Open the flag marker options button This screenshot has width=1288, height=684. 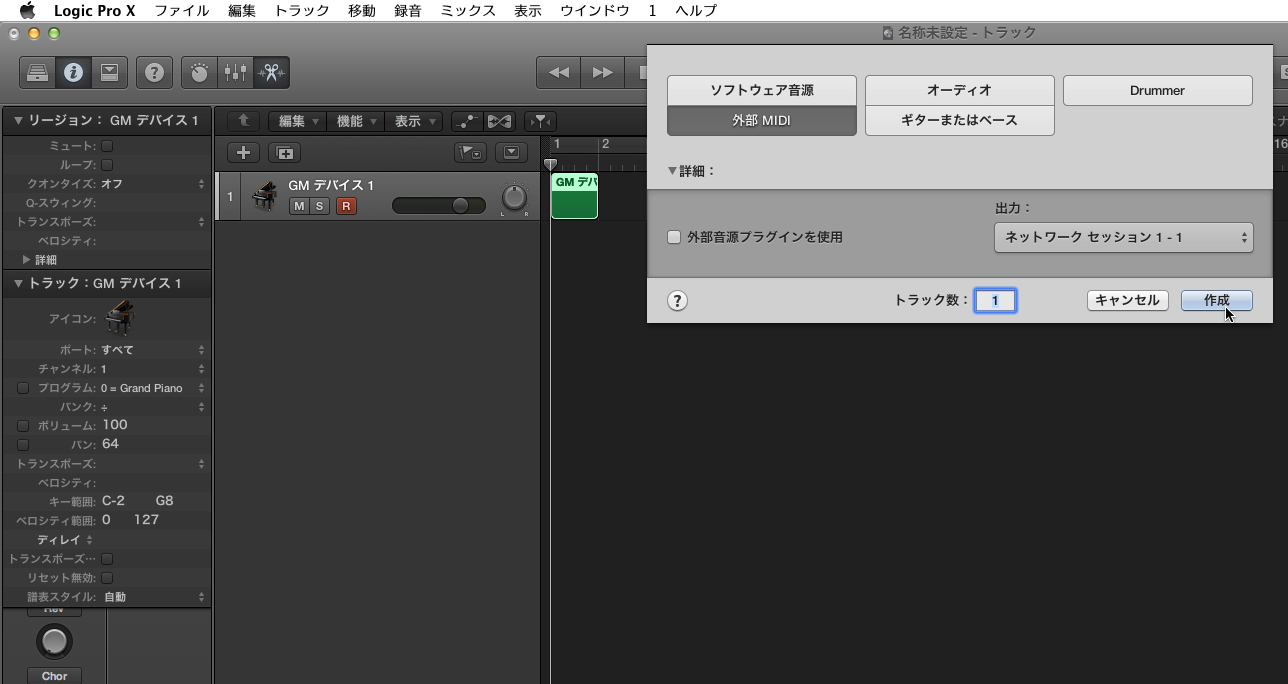469,153
